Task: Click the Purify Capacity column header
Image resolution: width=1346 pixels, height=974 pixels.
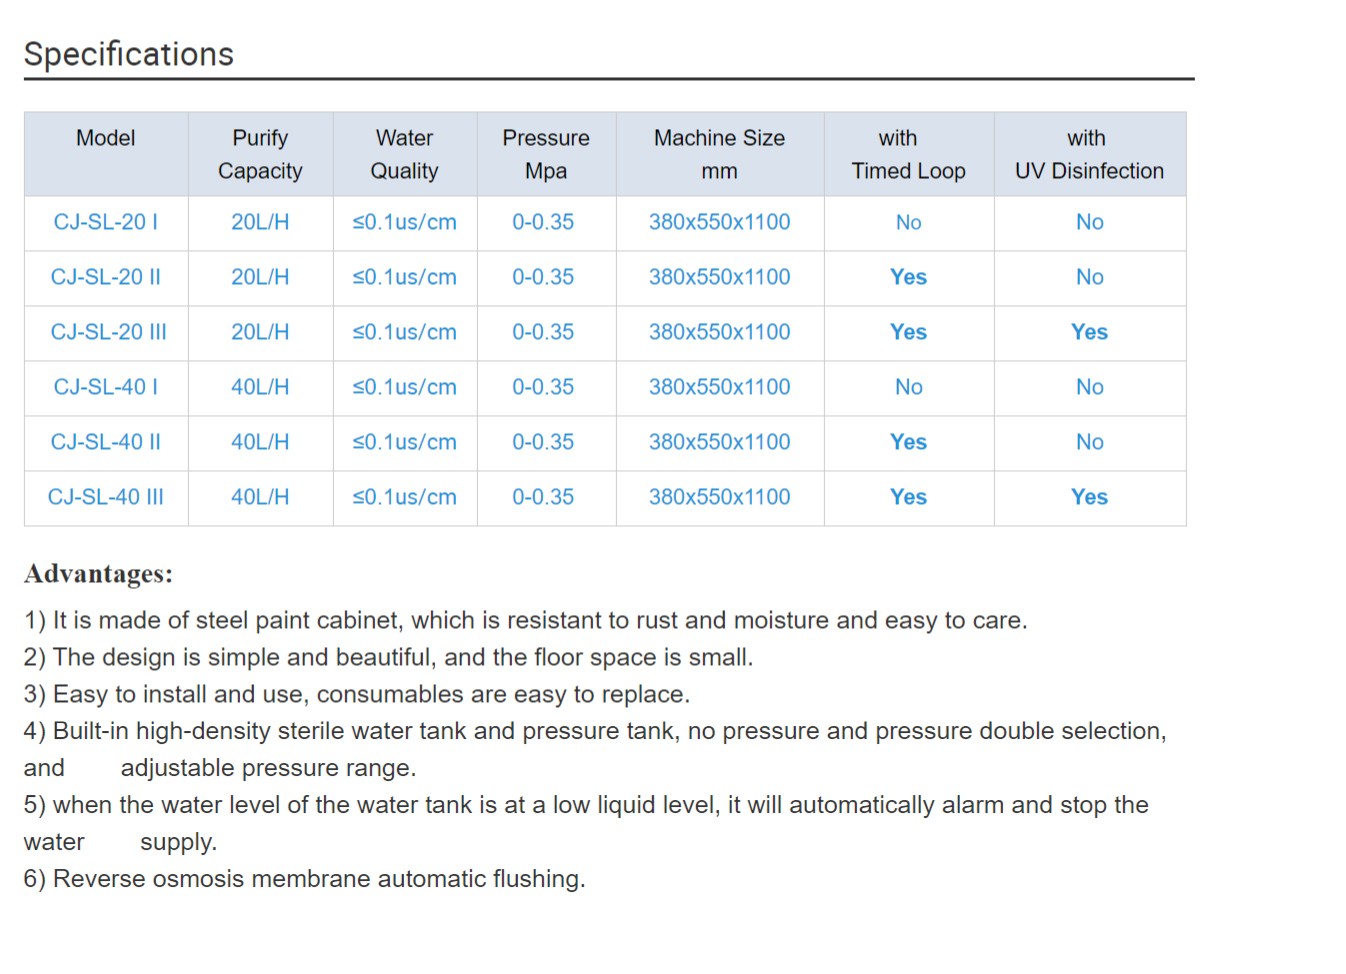Action: pos(260,154)
